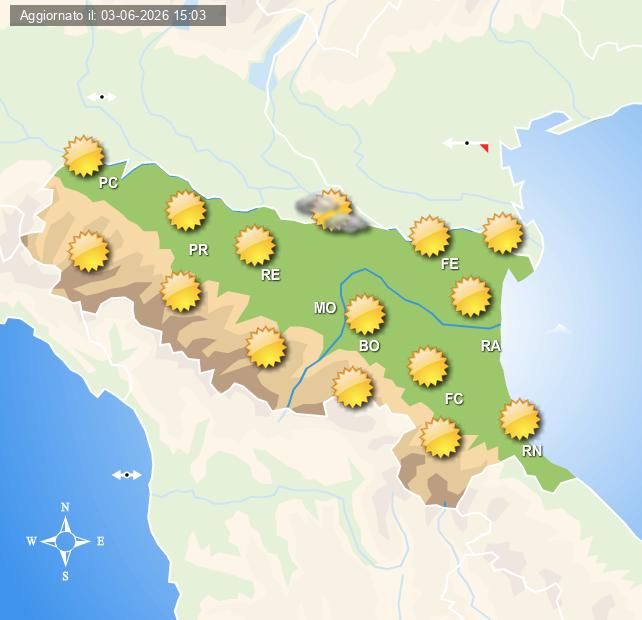Click the RN province label
This screenshot has height=620, width=642.
point(532,451)
